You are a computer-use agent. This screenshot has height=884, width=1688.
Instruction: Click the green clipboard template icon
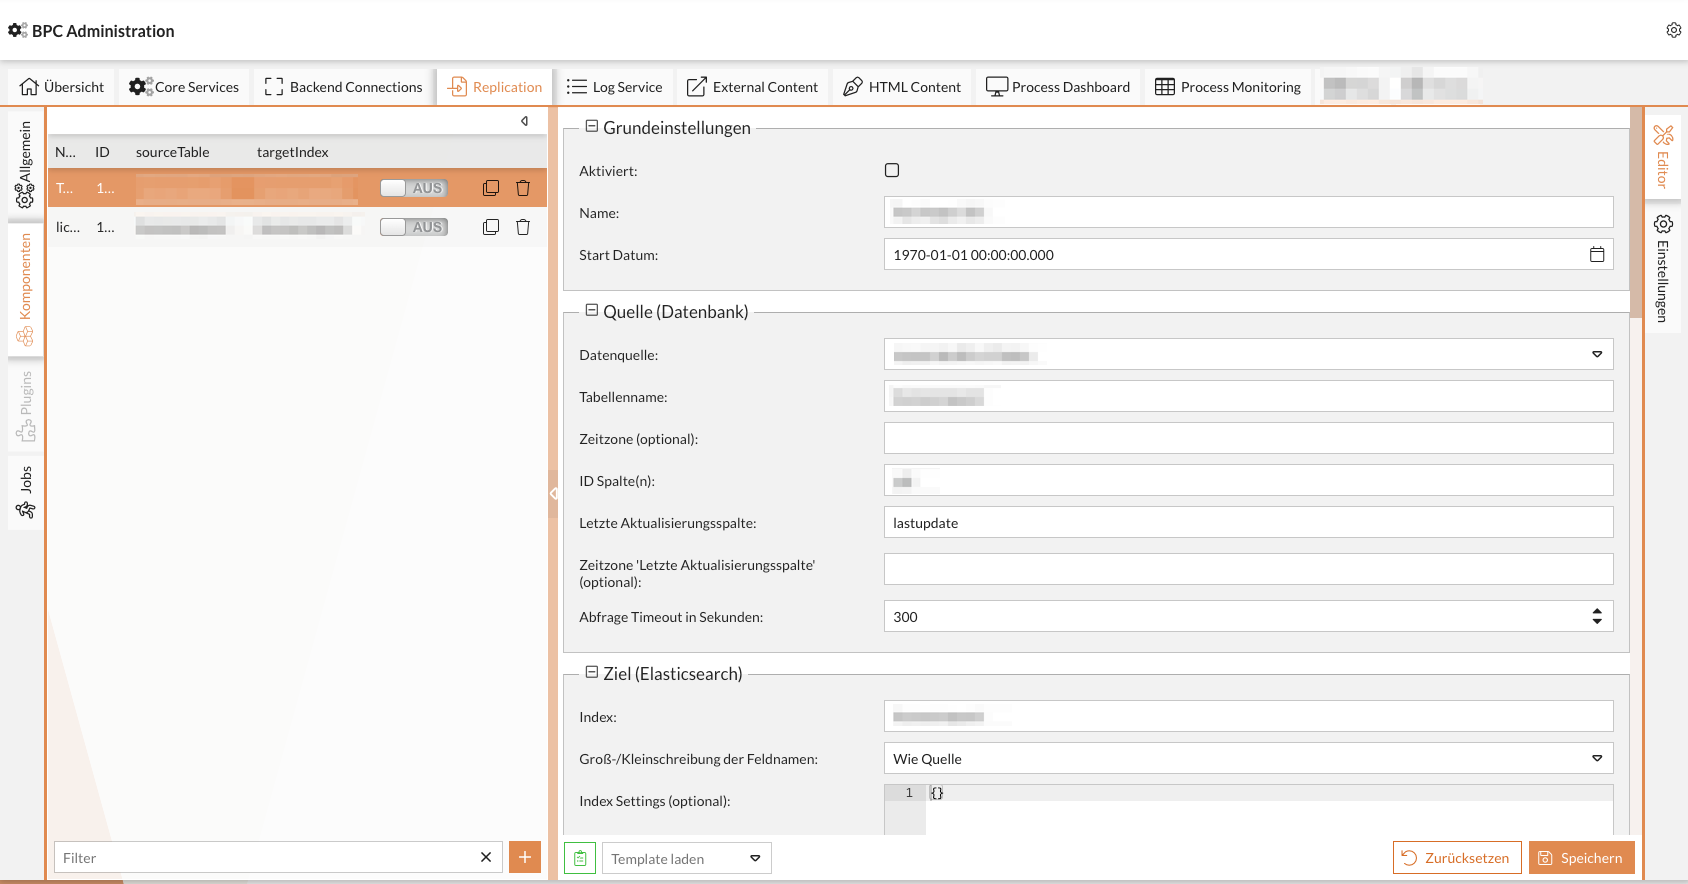[580, 858]
